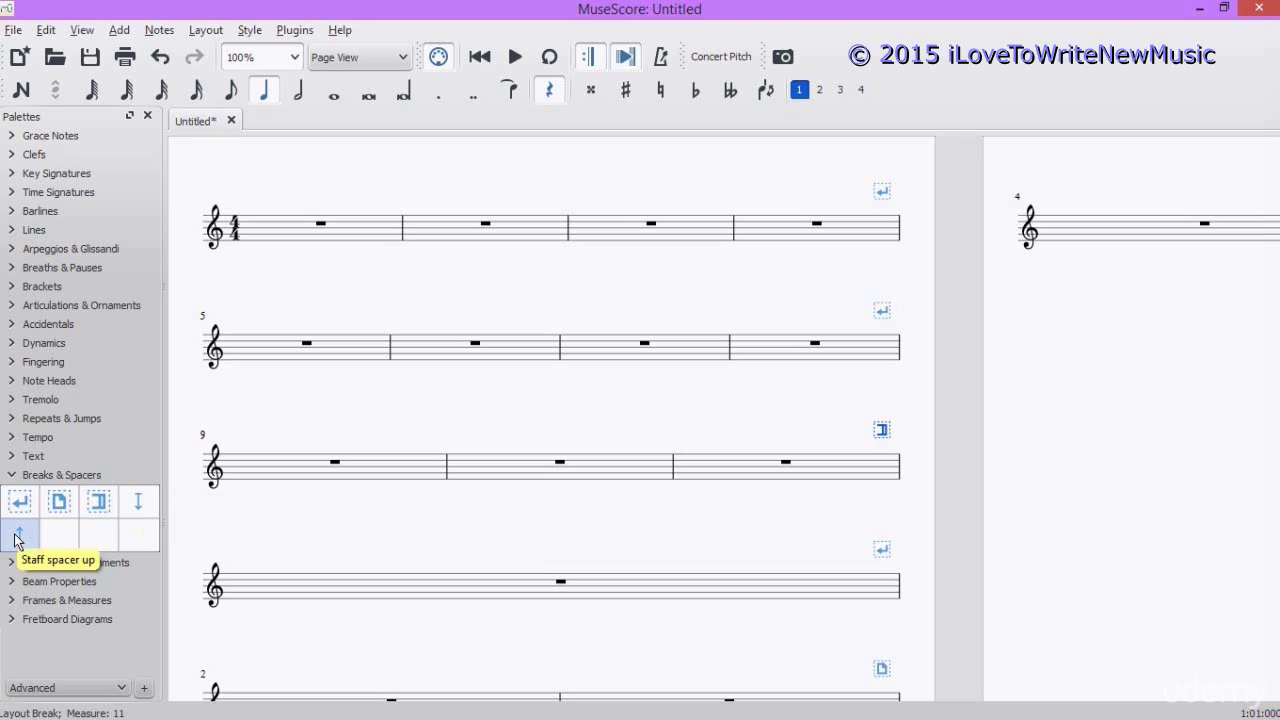Select voice 4 button
This screenshot has width=1280, height=720.
click(x=860, y=90)
